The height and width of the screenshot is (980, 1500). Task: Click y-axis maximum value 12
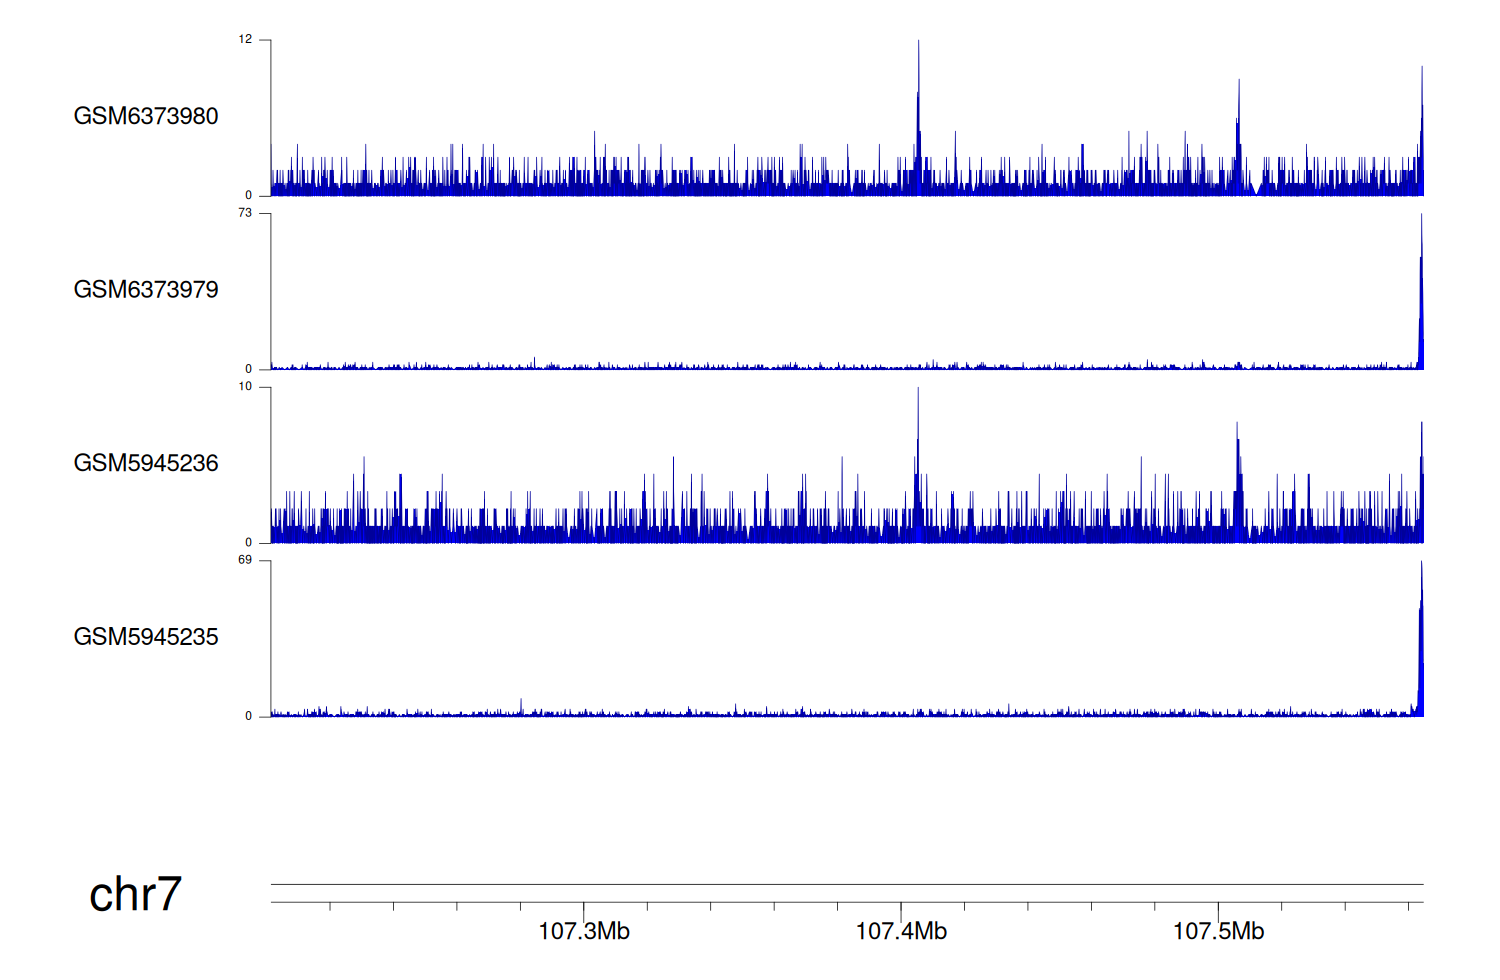click(x=245, y=40)
